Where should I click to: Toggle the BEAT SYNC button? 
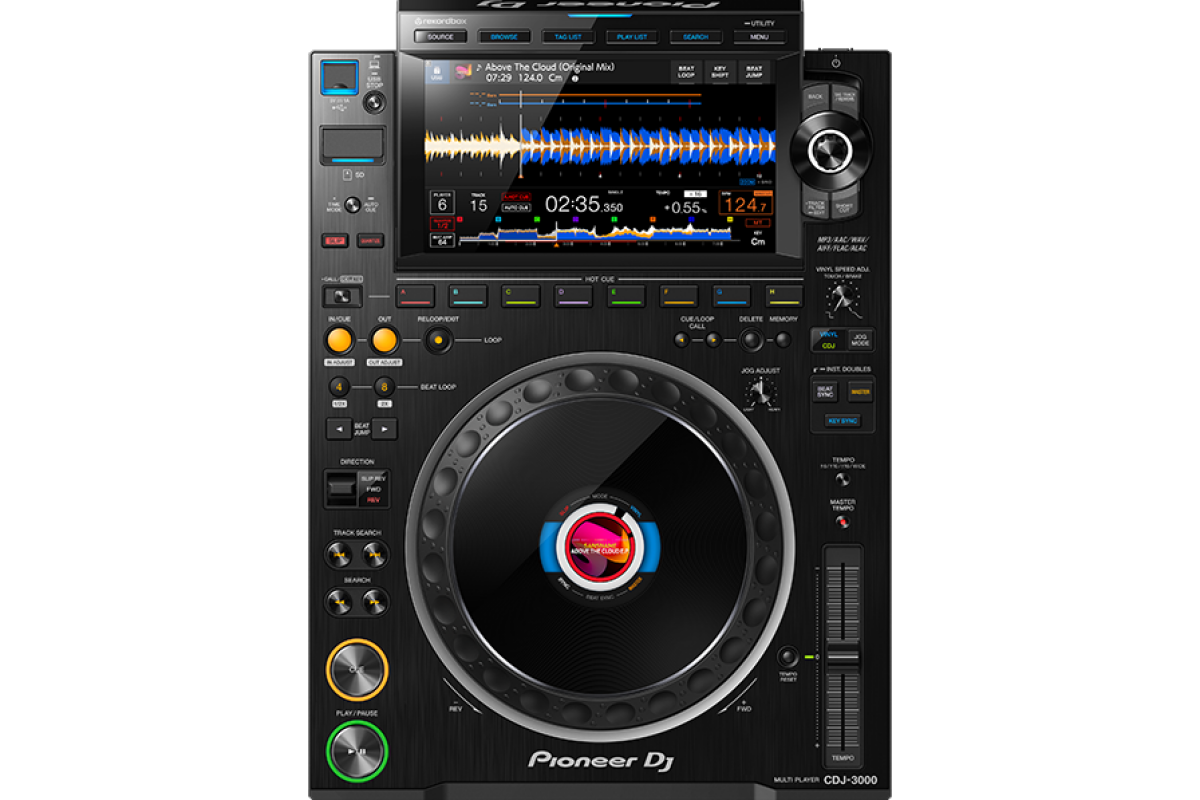825,392
